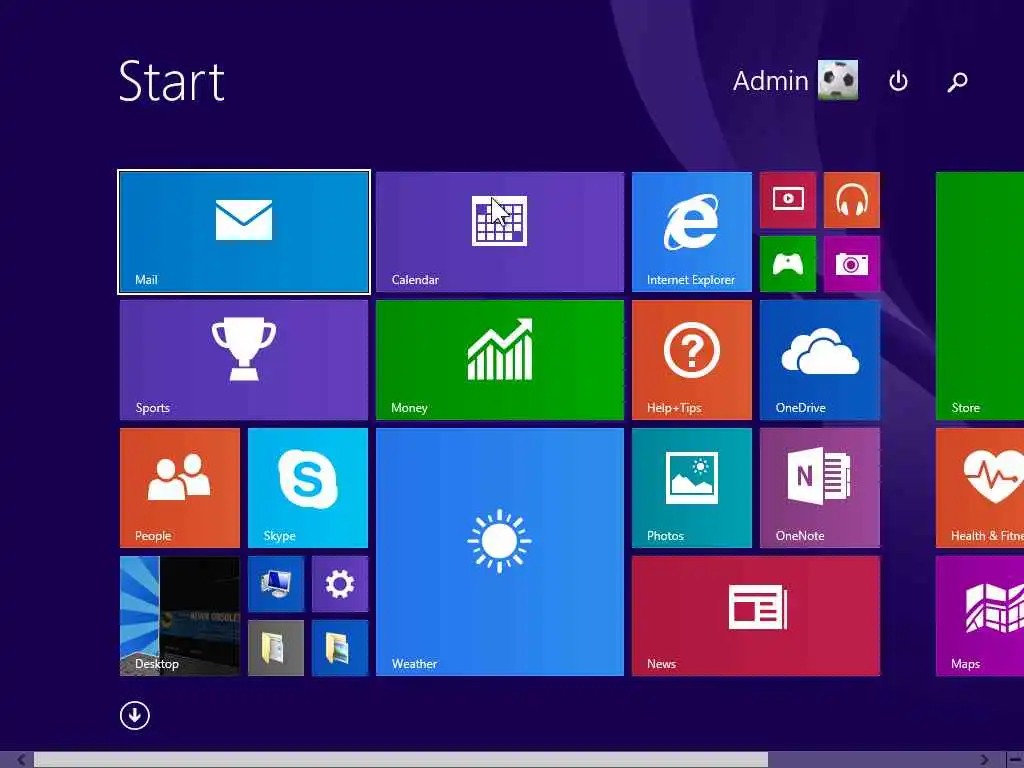Screen dimensions: 1024x768
Task: Open the Photos tile
Action: (x=692, y=488)
